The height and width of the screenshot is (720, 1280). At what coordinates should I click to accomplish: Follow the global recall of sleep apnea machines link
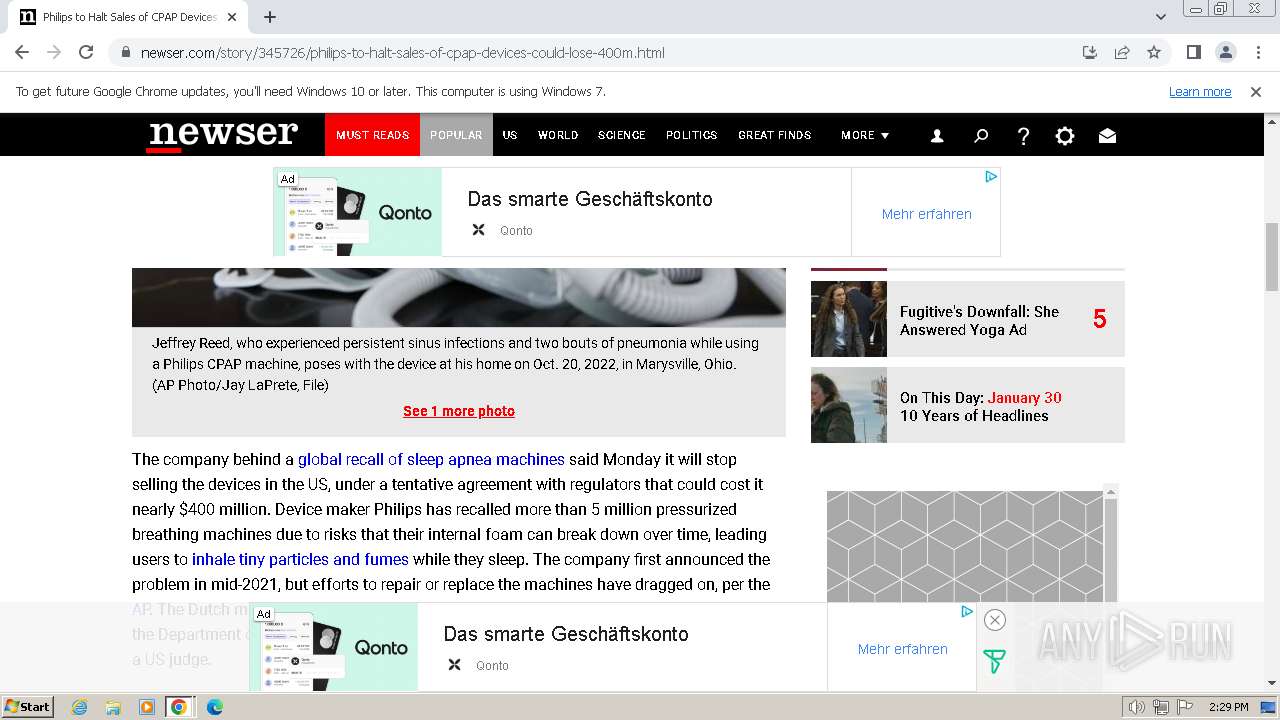point(431,460)
